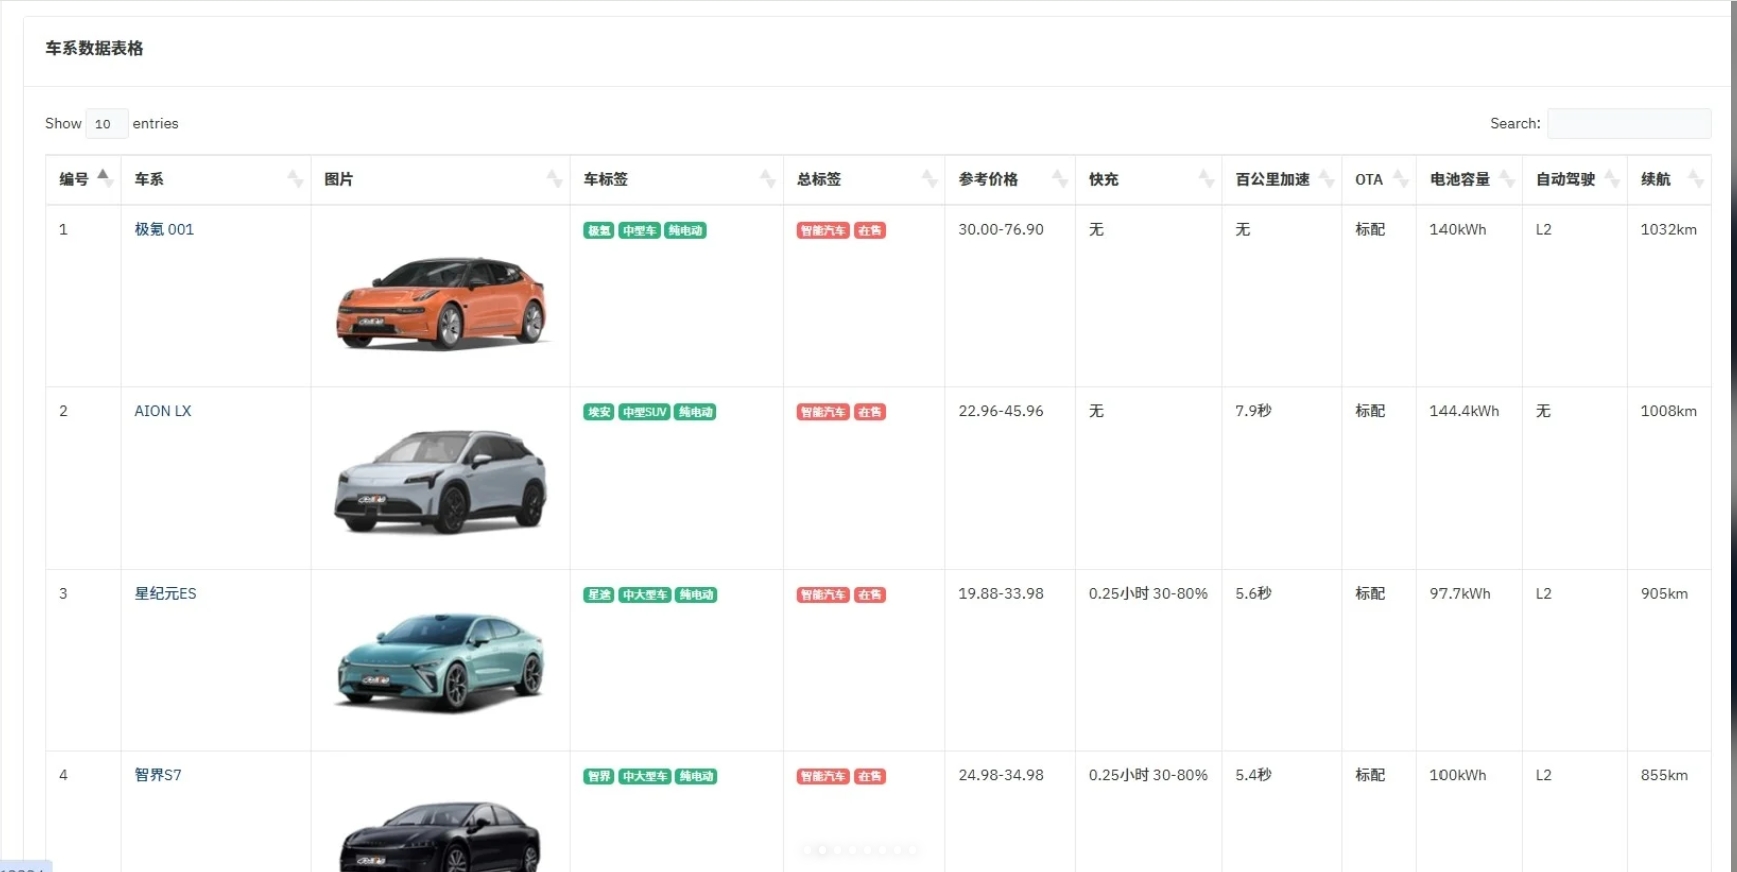Sort table by OTA column

click(x=1379, y=180)
